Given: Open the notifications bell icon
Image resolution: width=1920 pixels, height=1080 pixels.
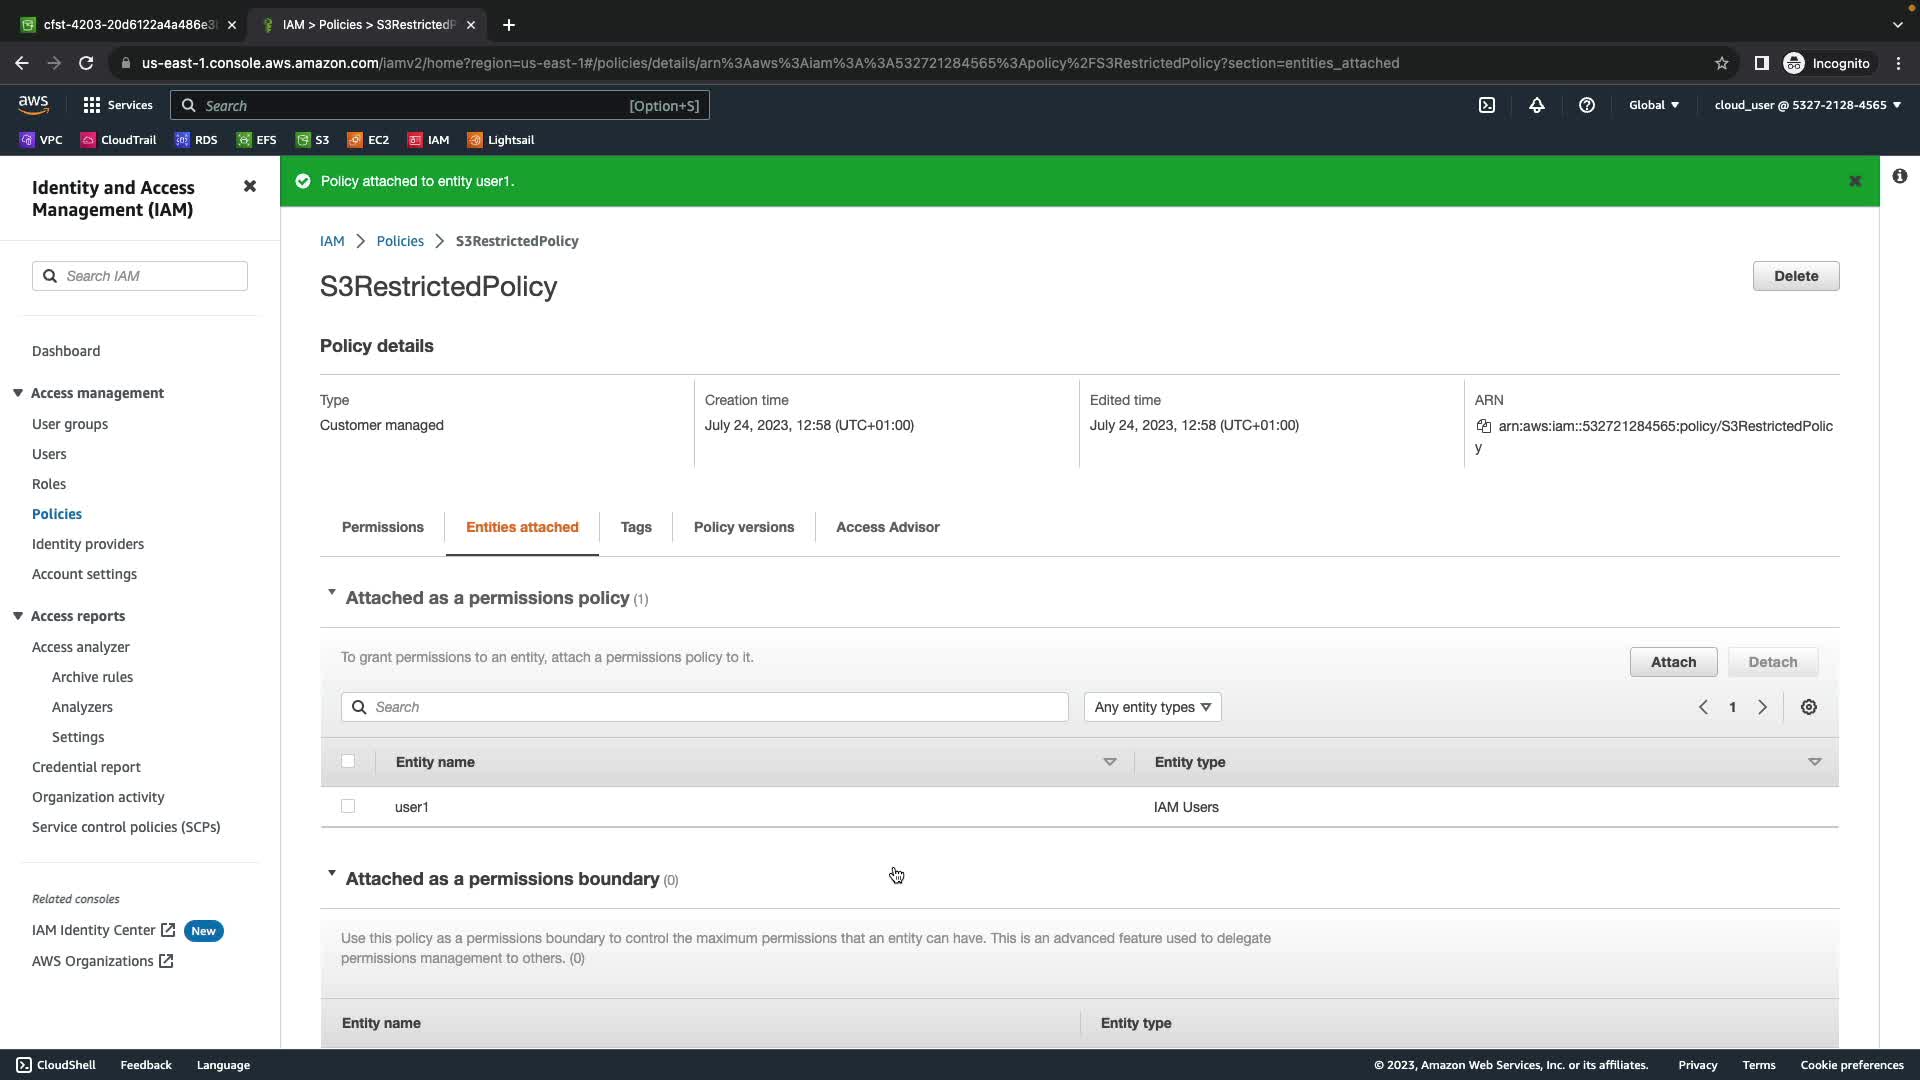Looking at the screenshot, I should [1537, 105].
